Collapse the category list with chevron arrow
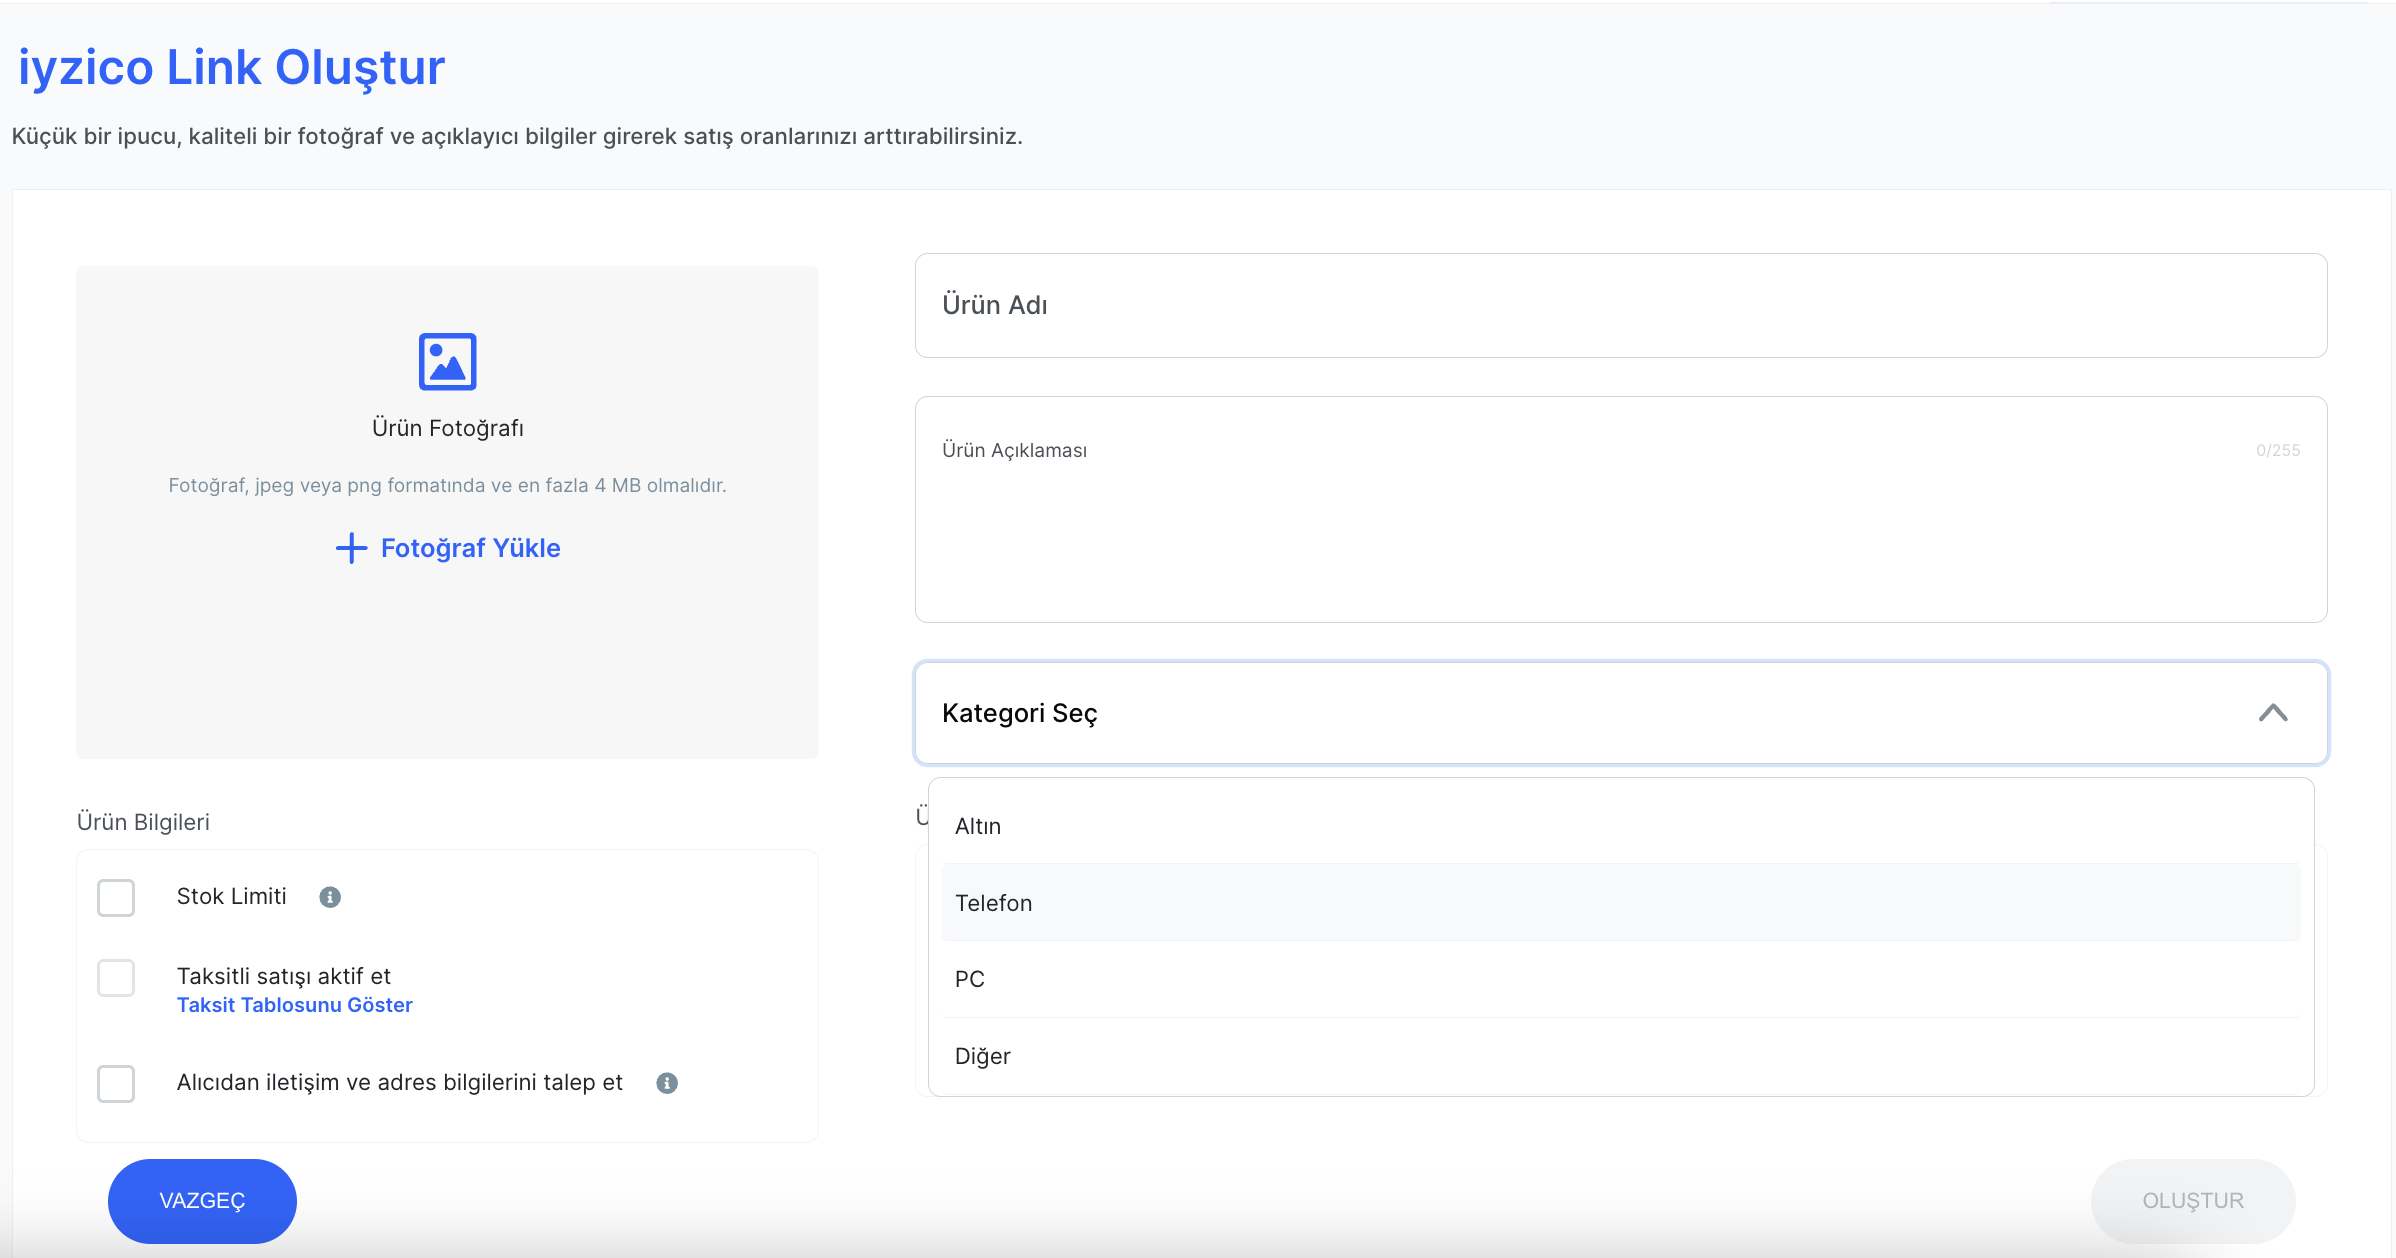 tap(2272, 713)
